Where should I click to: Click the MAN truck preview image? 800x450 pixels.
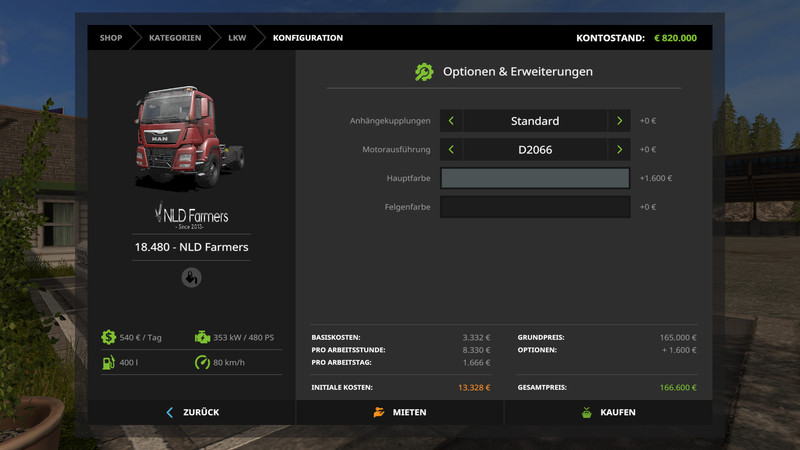tap(189, 136)
